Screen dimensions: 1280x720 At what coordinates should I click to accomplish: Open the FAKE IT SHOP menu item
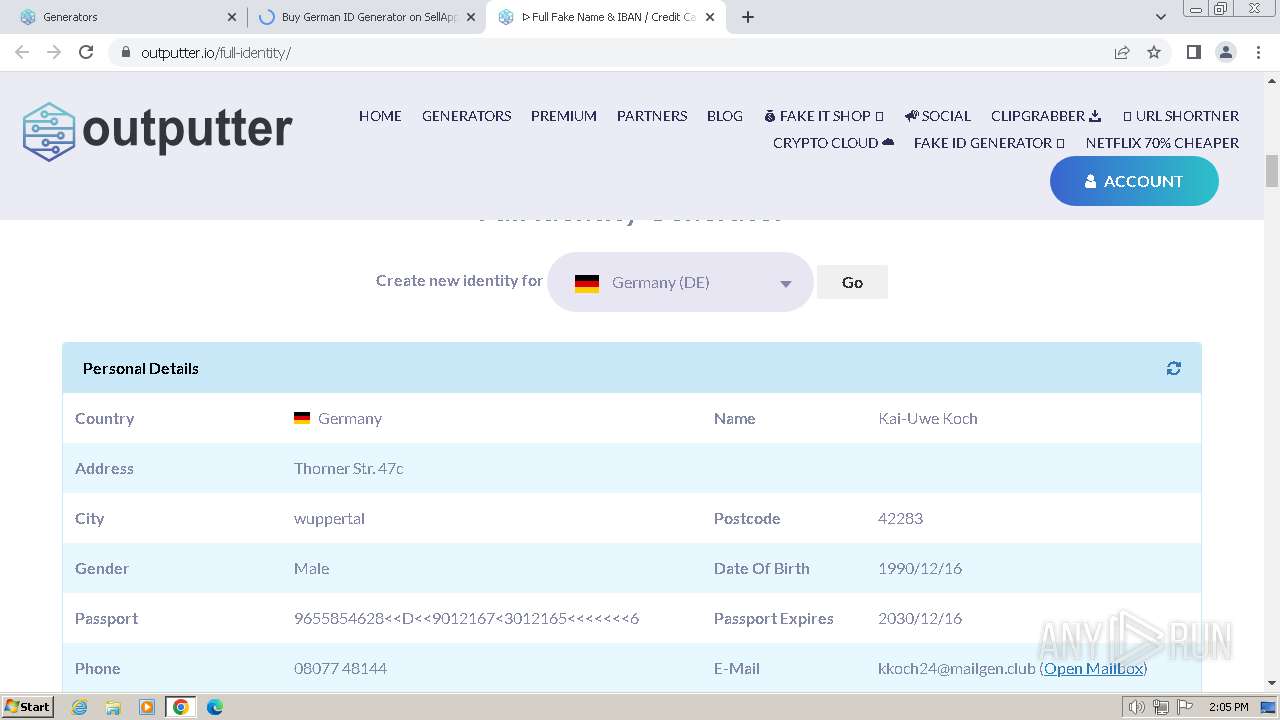[x=824, y=116]
